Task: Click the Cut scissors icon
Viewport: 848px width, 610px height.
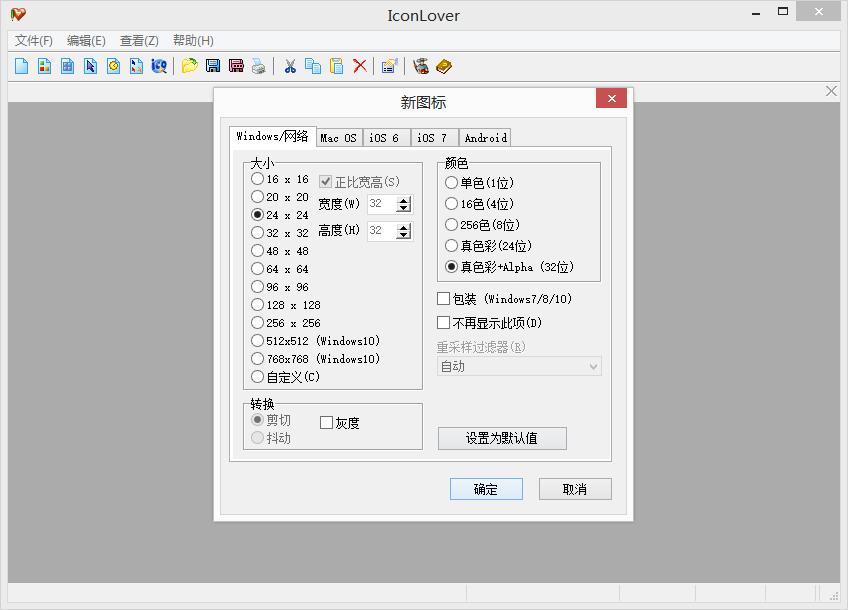Action: tap(290, 66)
